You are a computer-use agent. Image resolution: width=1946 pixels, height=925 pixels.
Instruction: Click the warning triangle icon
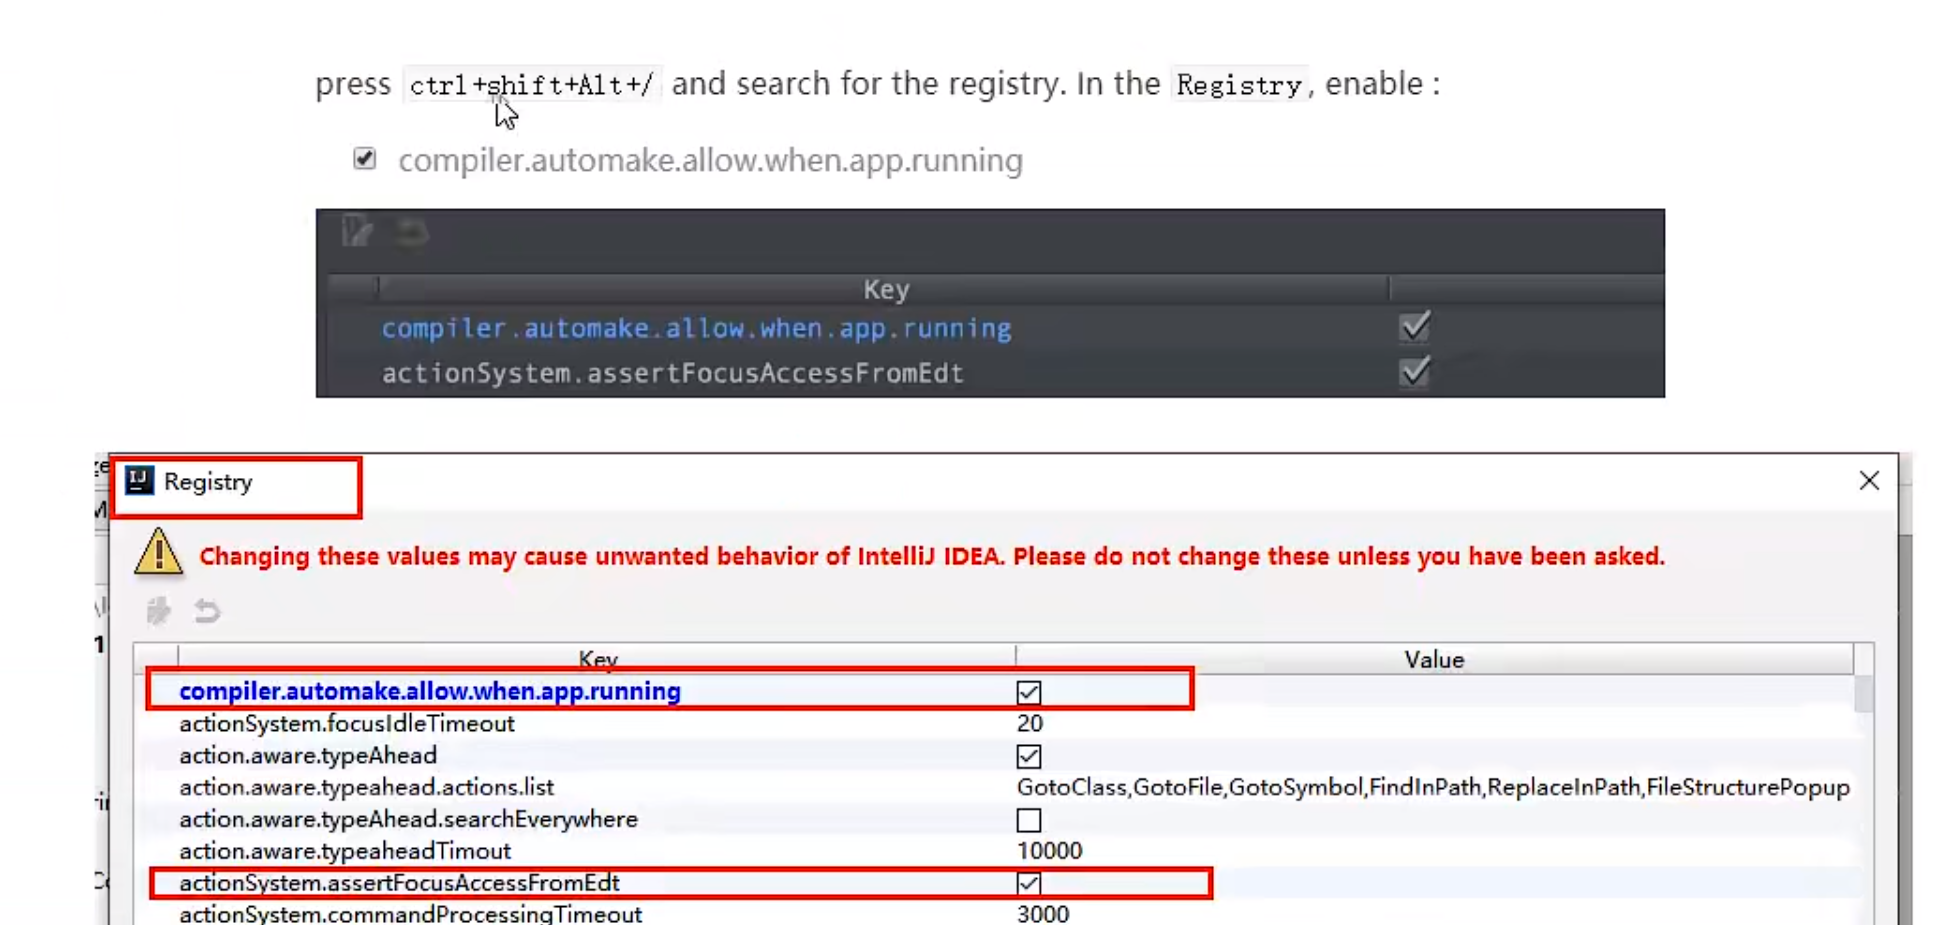[158, 552]
